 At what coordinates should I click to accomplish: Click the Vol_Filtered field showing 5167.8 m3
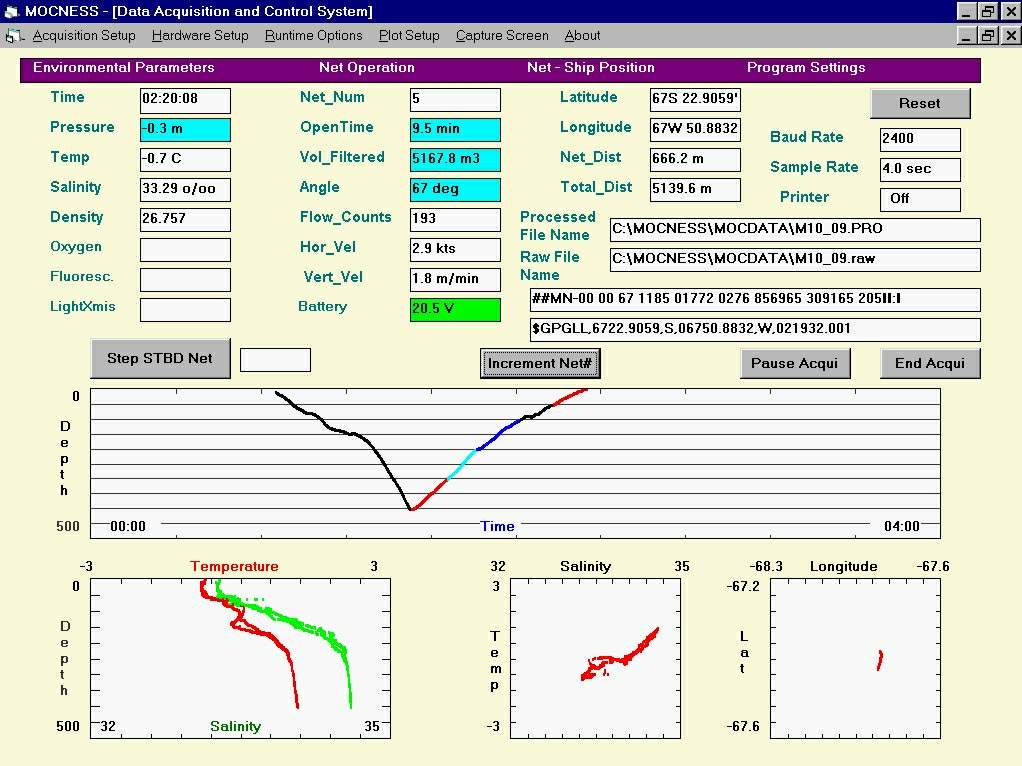[x=456, y=160]
